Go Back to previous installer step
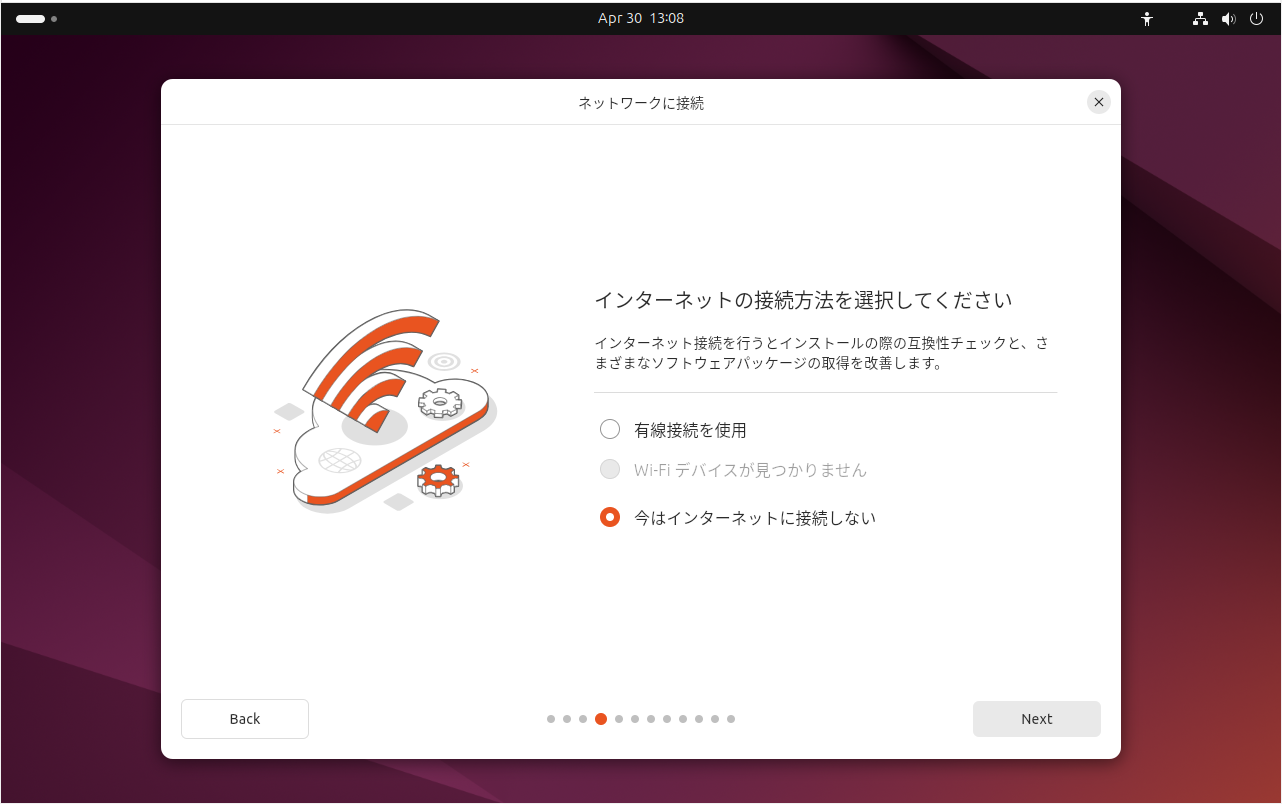 (245, 719)
